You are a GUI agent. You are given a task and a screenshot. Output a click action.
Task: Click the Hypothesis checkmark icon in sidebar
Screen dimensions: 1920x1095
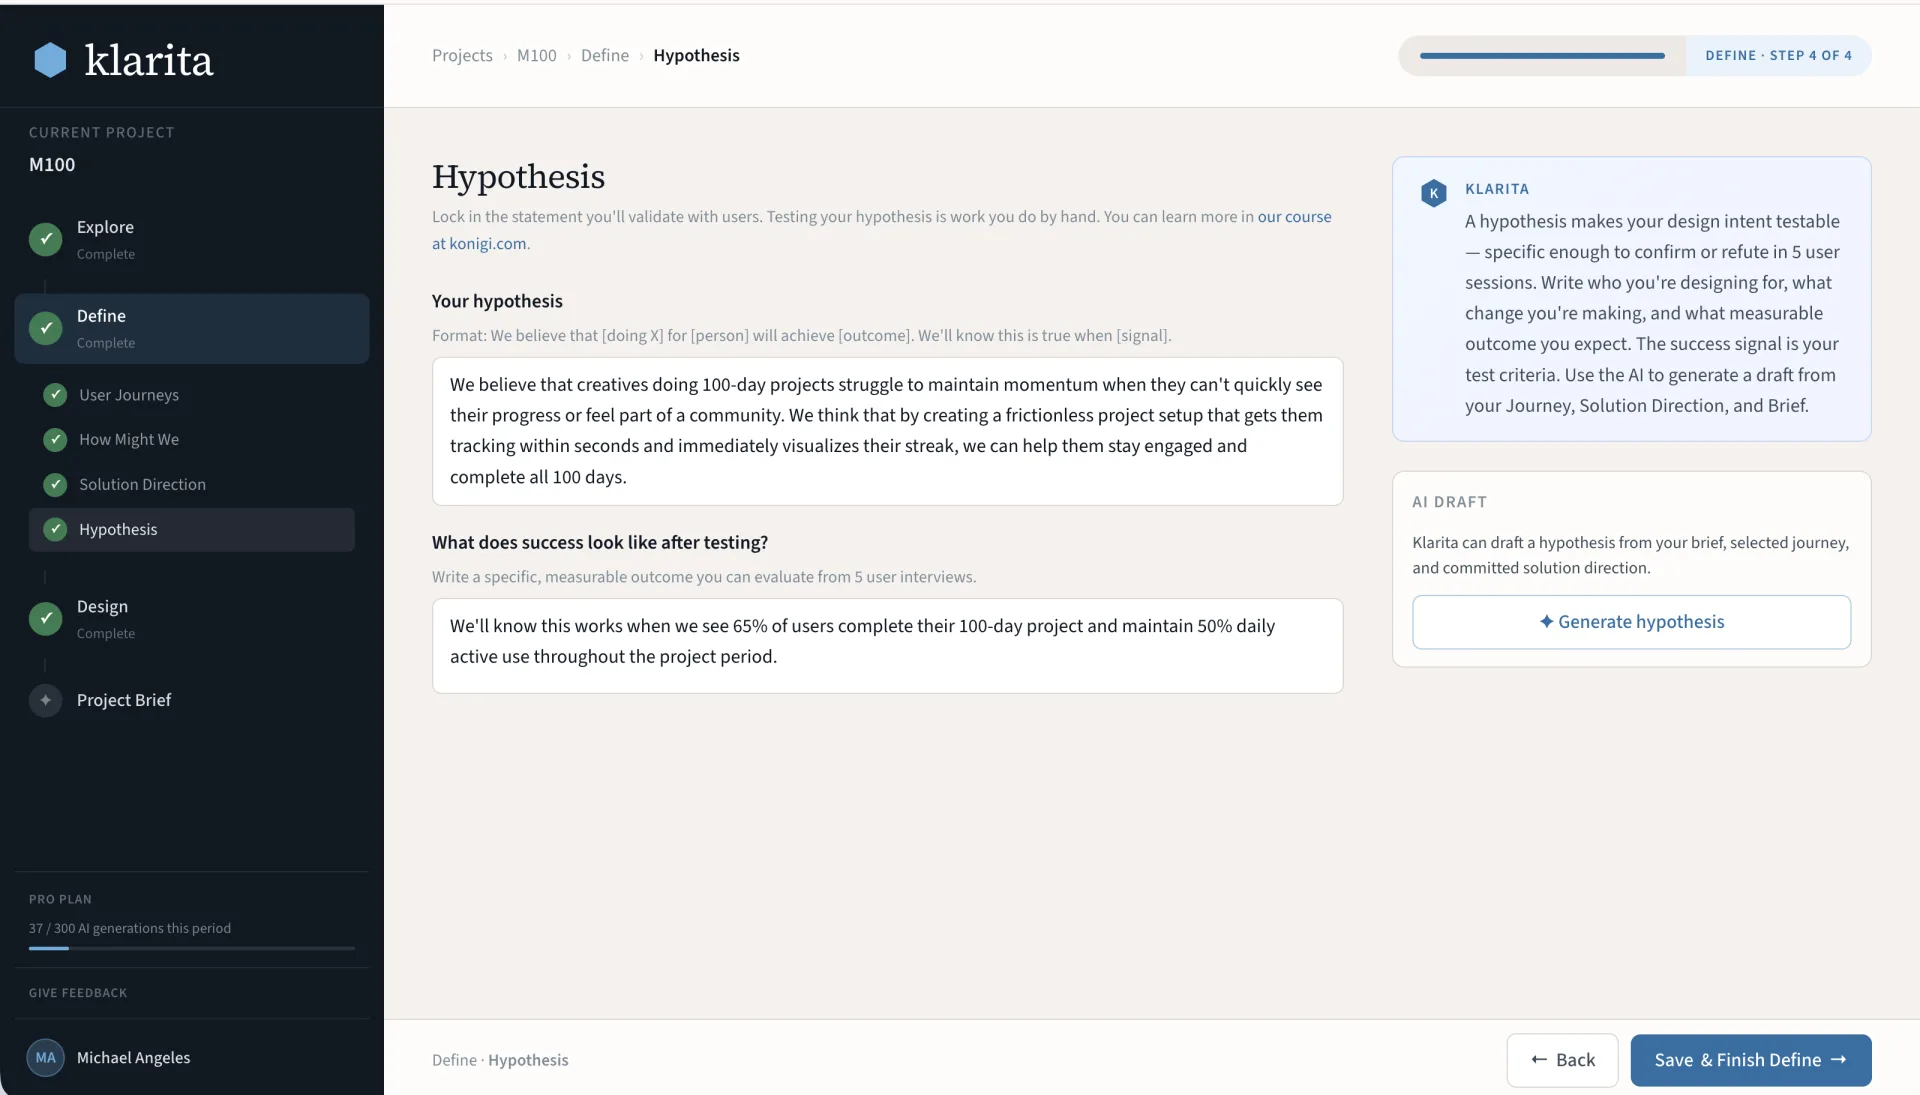pos(55,530)
